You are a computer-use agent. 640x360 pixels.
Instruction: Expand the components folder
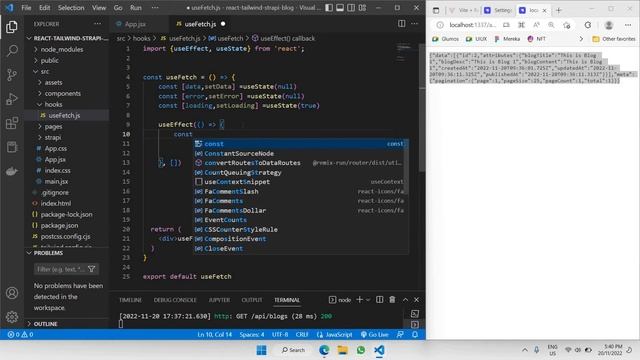(62, 93)
